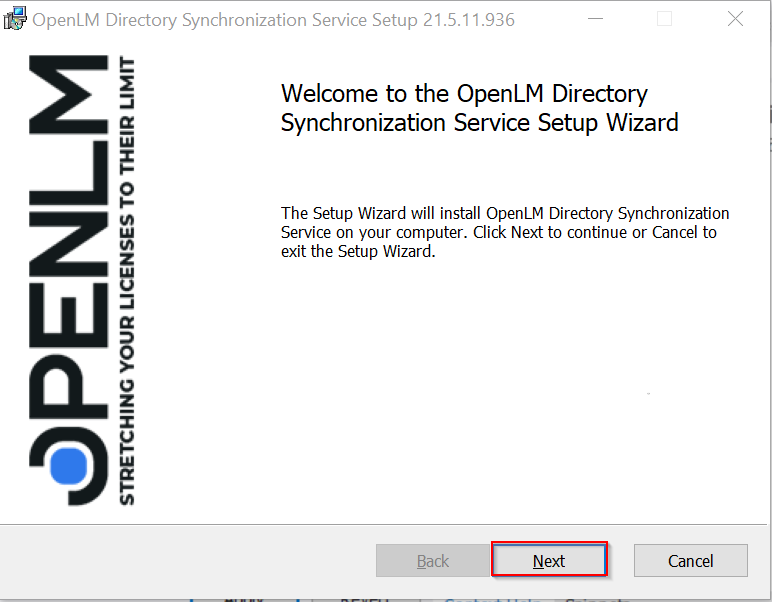This screenshot has width=772, height=602.
Task: Click the 'Stretching Your Licenses' vertical tagline
Action: tap(127, 280)
